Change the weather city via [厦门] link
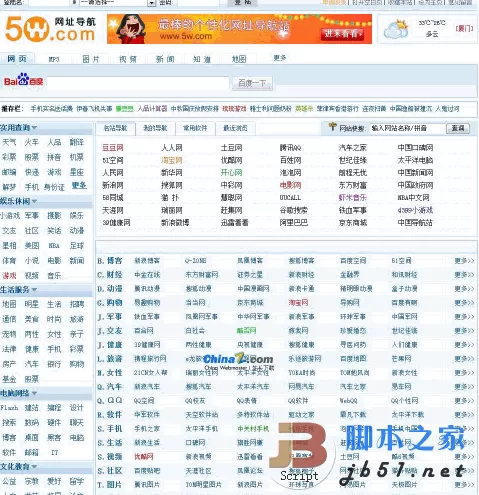The width and height of the screenshot is (479, 495). (x=464, y=29)
